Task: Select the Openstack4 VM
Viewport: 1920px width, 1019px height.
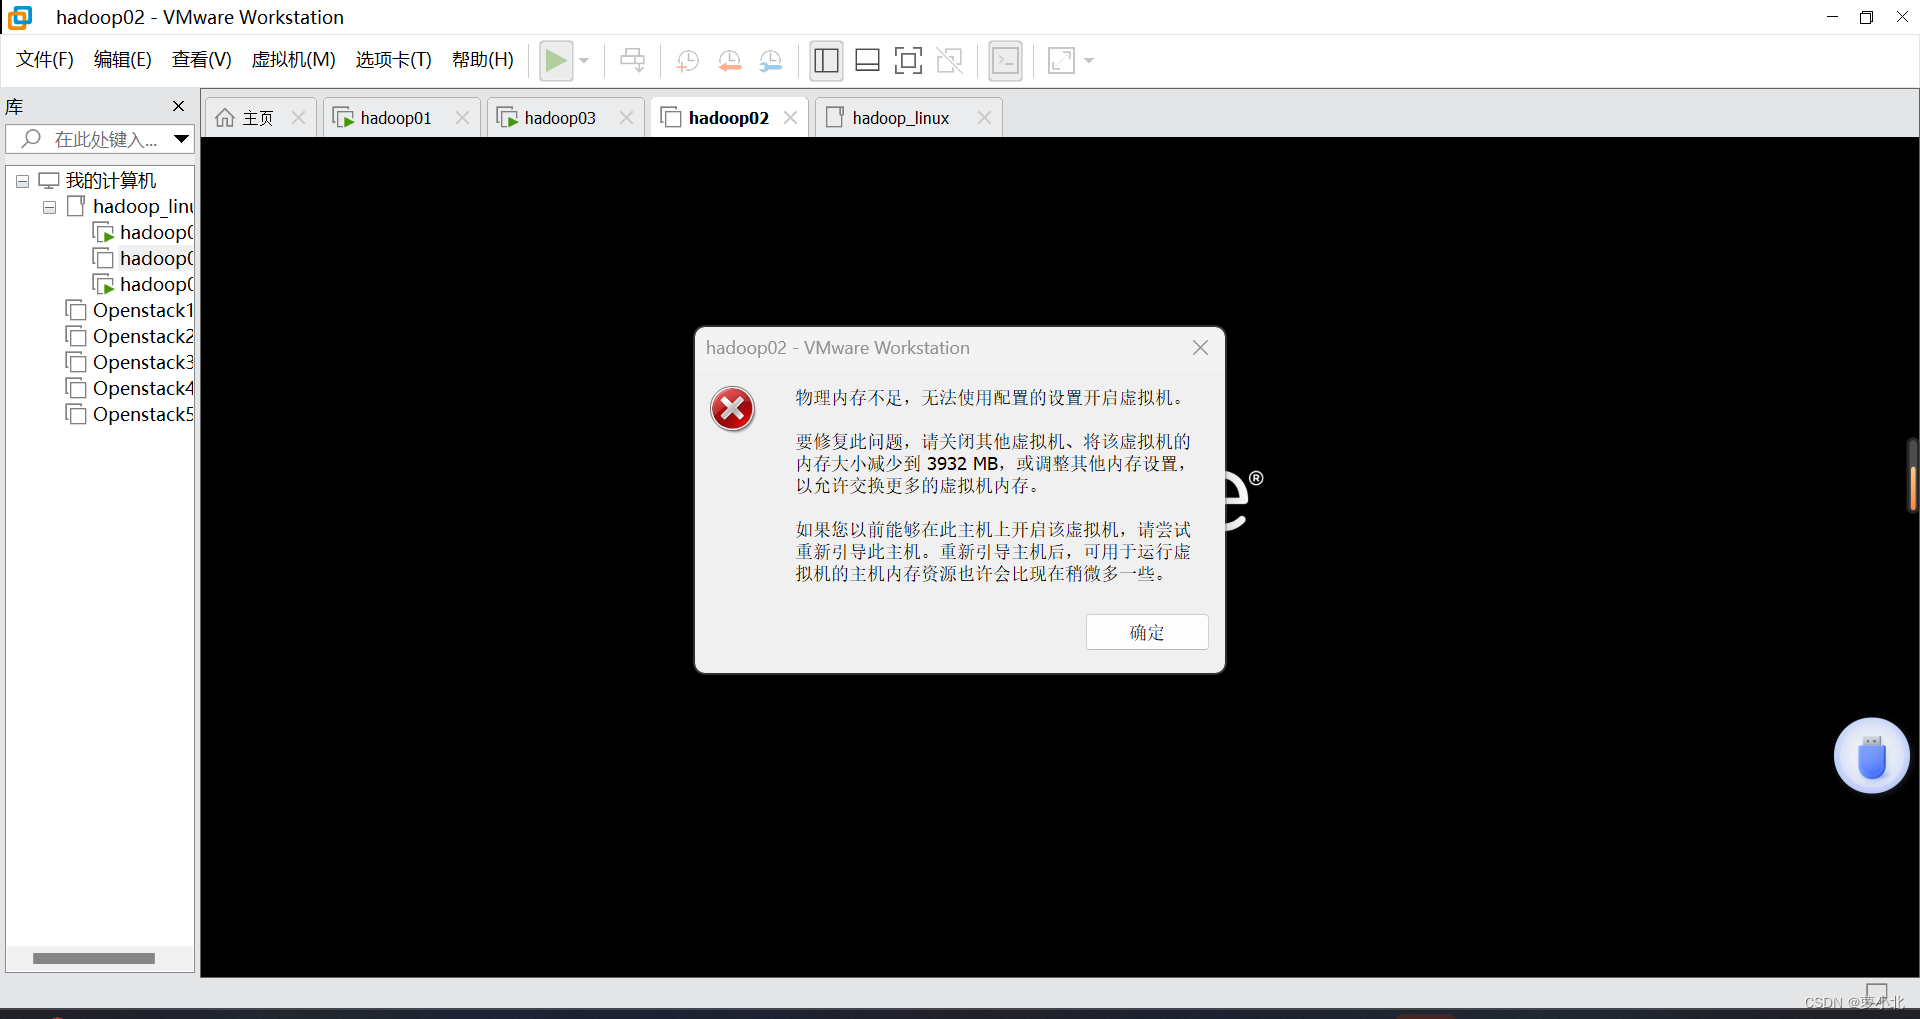Action: click(x=143, y=389)
